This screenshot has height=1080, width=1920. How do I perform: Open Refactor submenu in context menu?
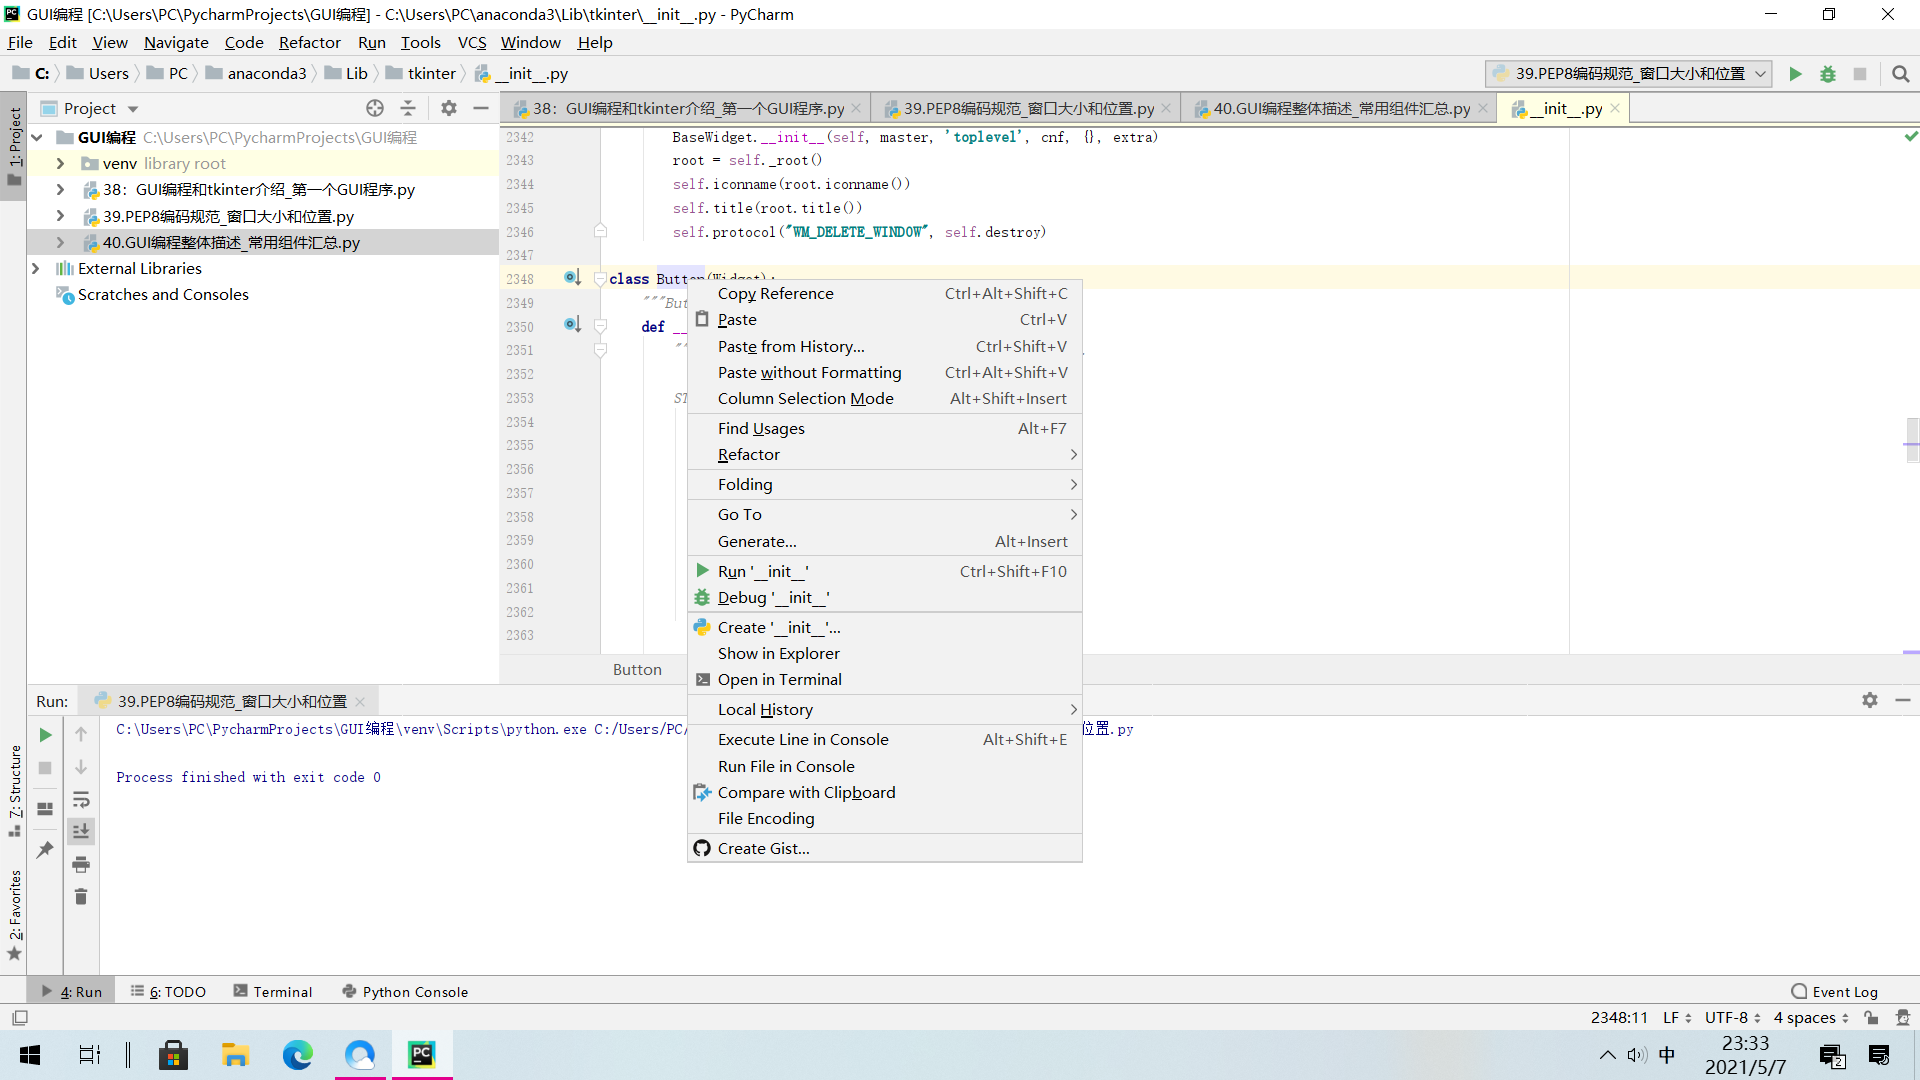coord(885,455)
